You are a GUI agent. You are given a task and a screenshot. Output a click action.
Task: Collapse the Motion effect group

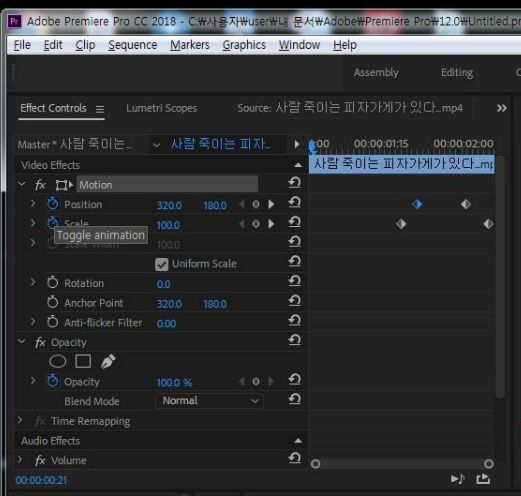[22, 184]
